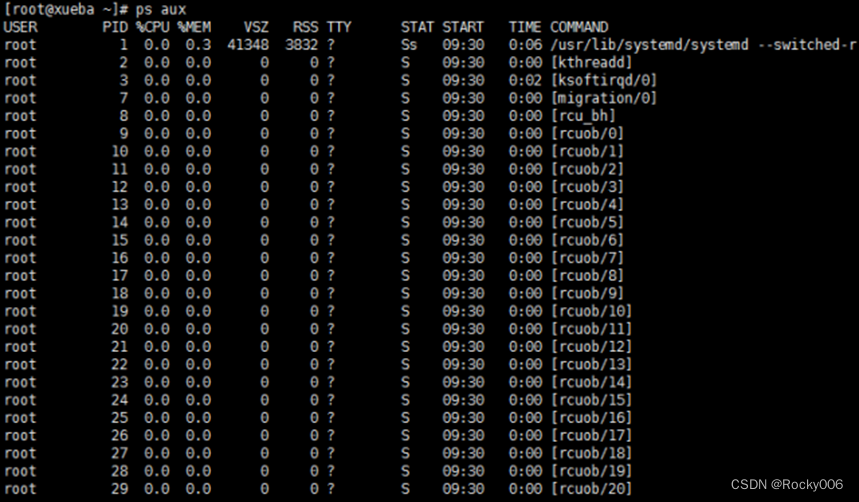Viewport: 859px width, 502px height.
Task: Select the COMMAND column header
Action: coord(579,27)
